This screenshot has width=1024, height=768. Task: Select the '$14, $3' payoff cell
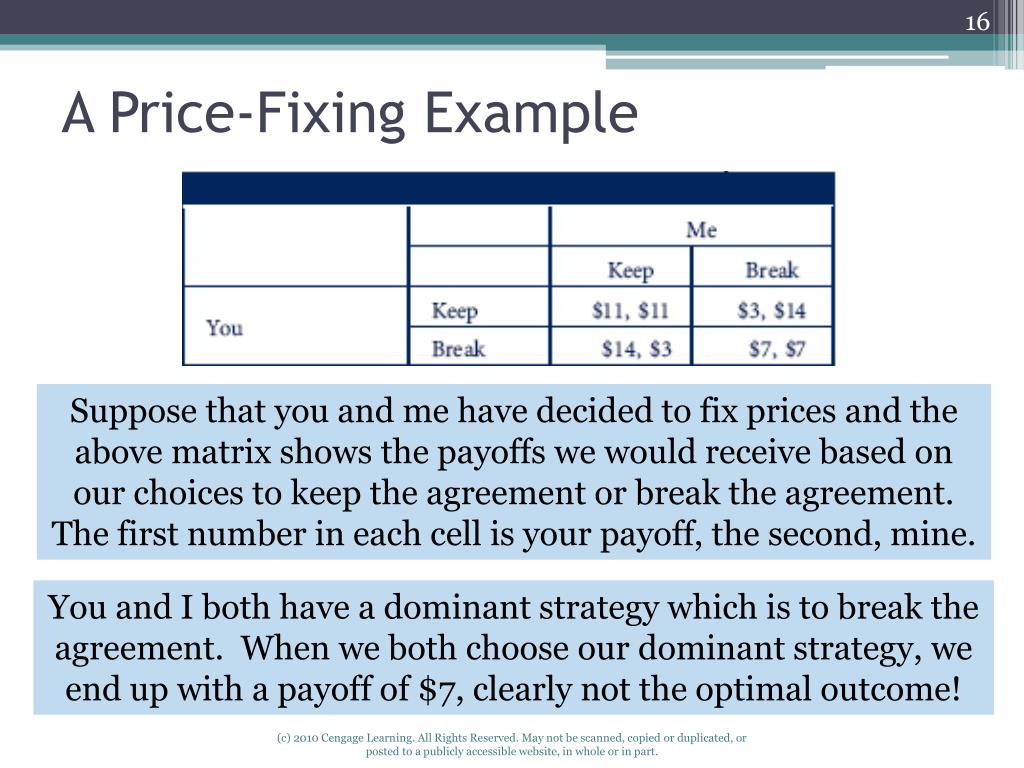[x=621, y=347]
